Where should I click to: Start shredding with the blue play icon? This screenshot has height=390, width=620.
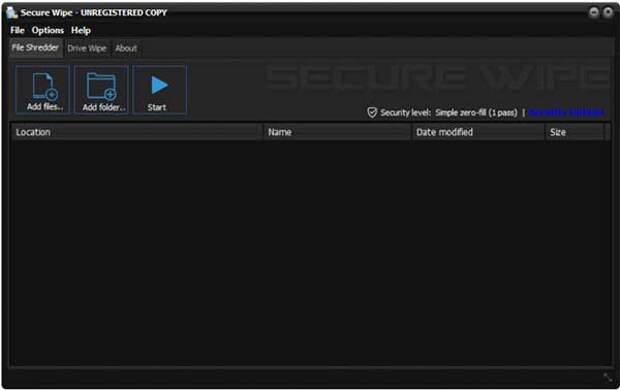tap(159, 90)
